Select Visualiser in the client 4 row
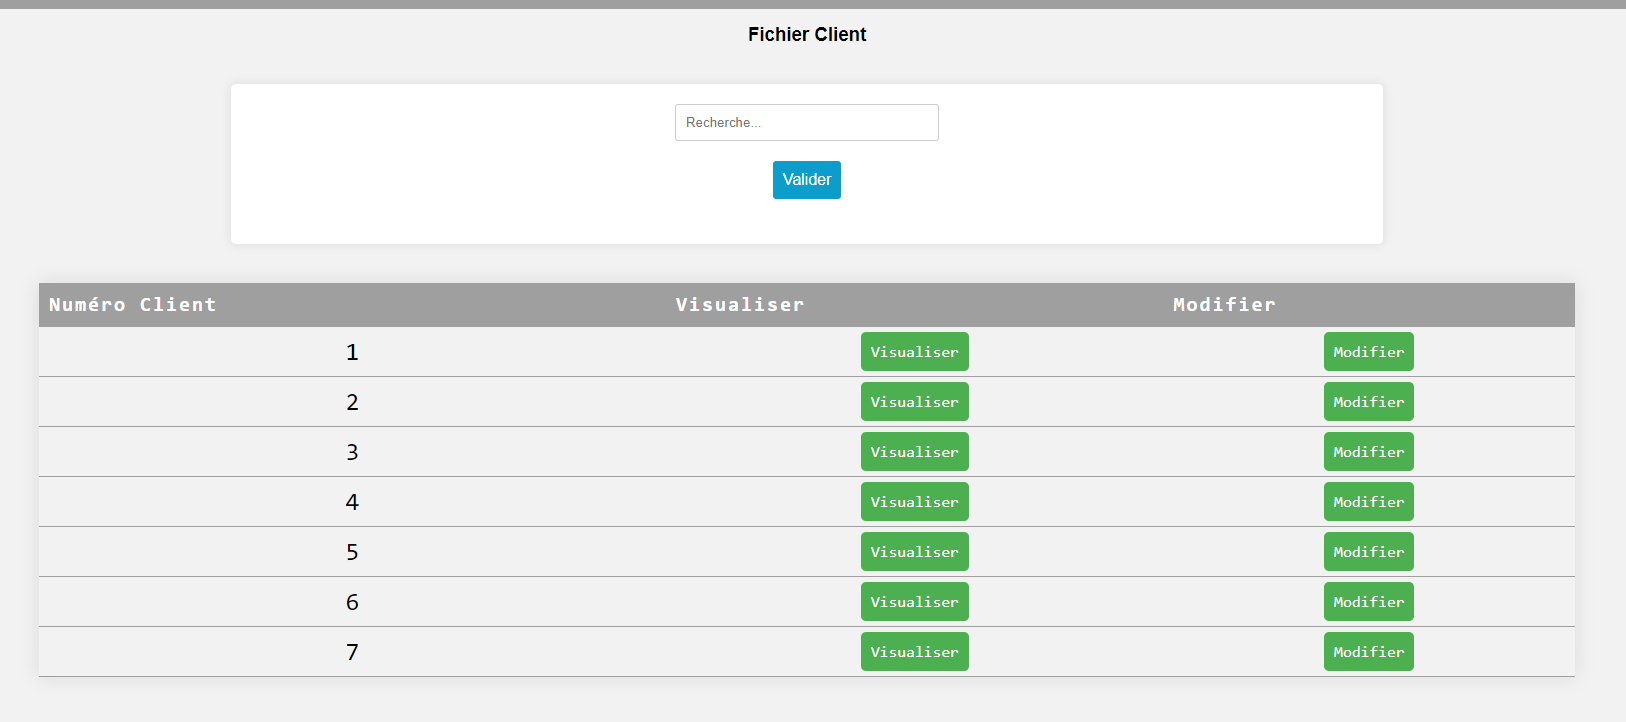The image size is (1626, 722). point(914,502)
